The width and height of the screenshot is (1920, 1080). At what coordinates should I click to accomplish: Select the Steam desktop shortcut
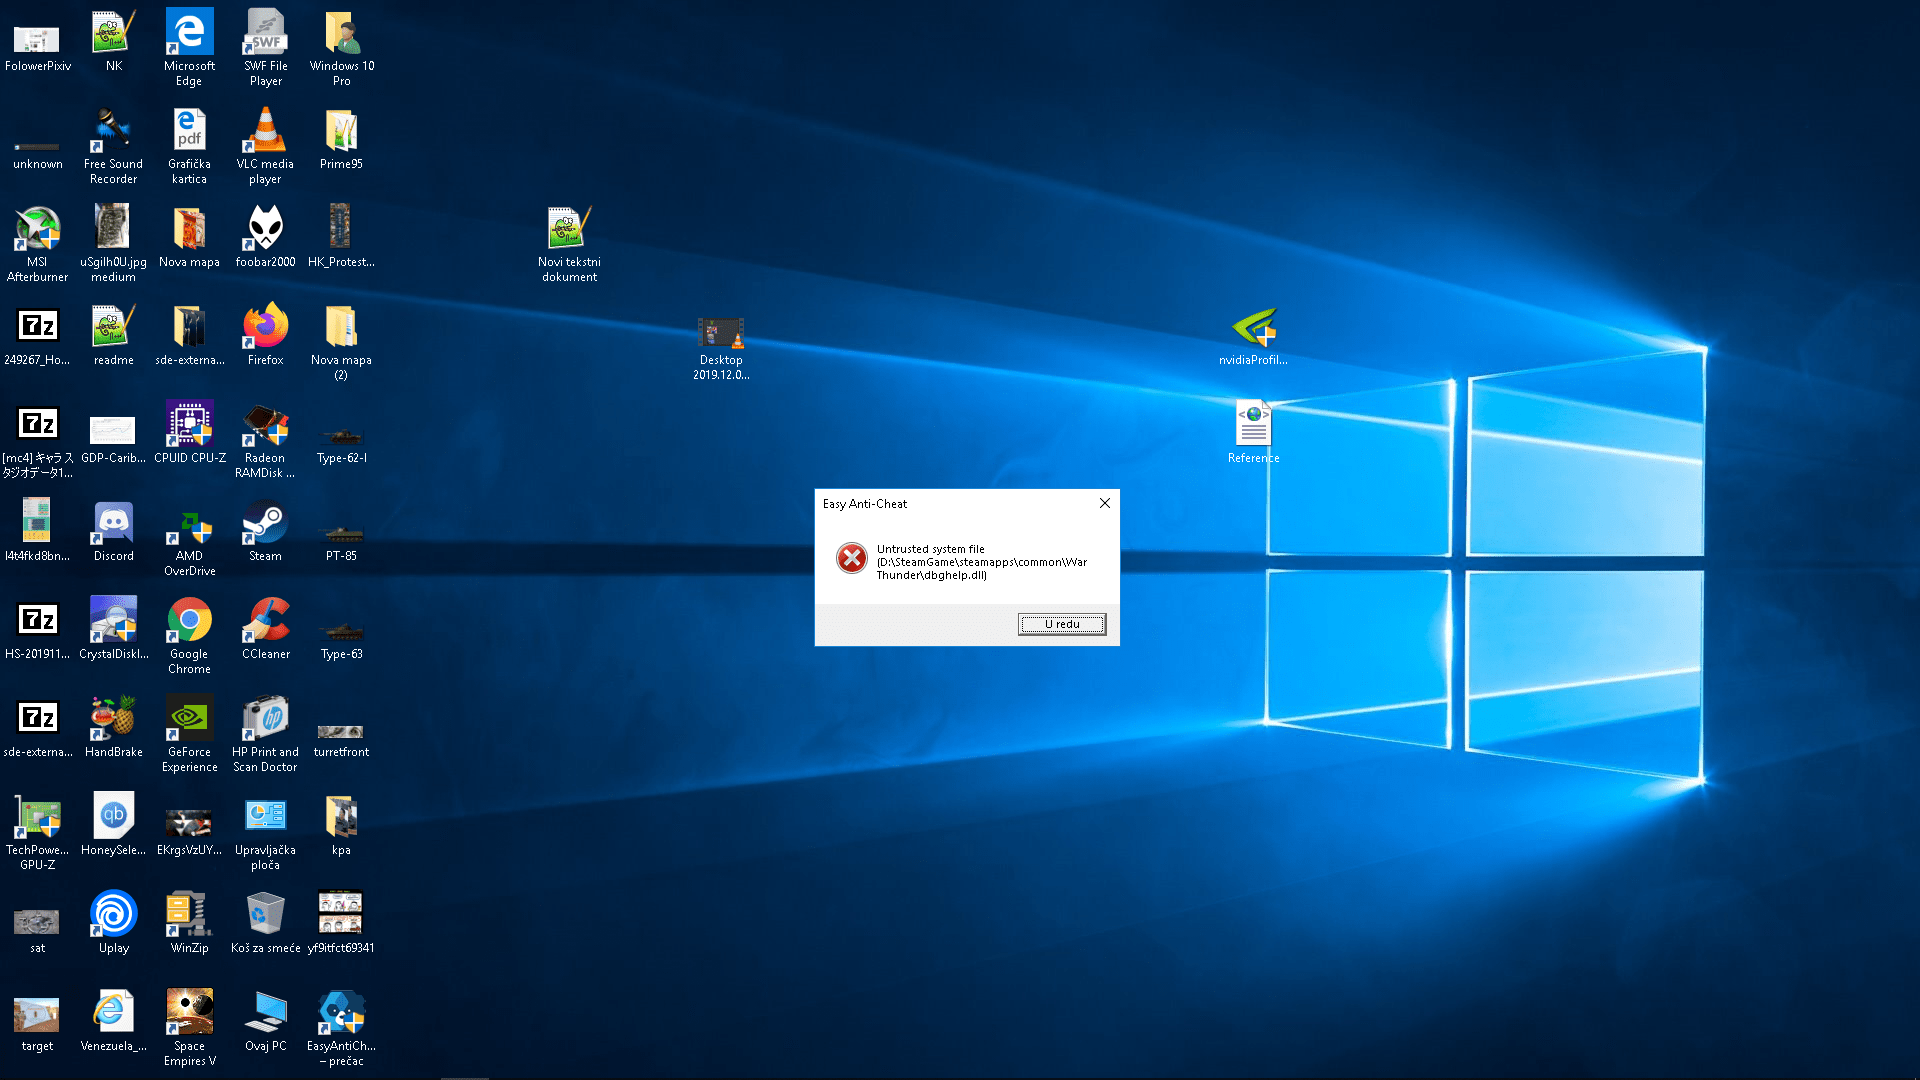click(x=265, y=530)
